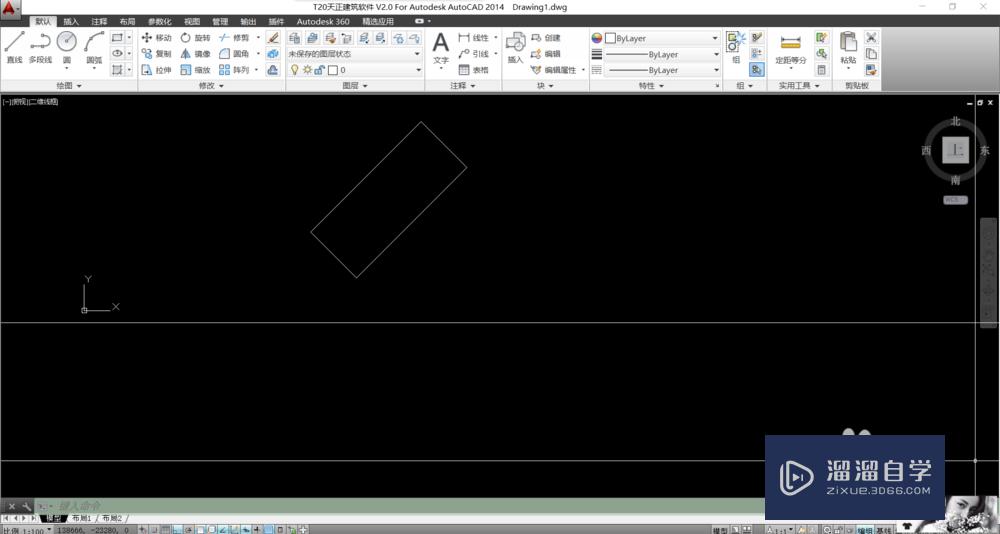Click the viewport label [-][俯视][二维线框]
The width and height of the screenshot is (1000, 534).
pyautogui.click(x=31, y=101)
